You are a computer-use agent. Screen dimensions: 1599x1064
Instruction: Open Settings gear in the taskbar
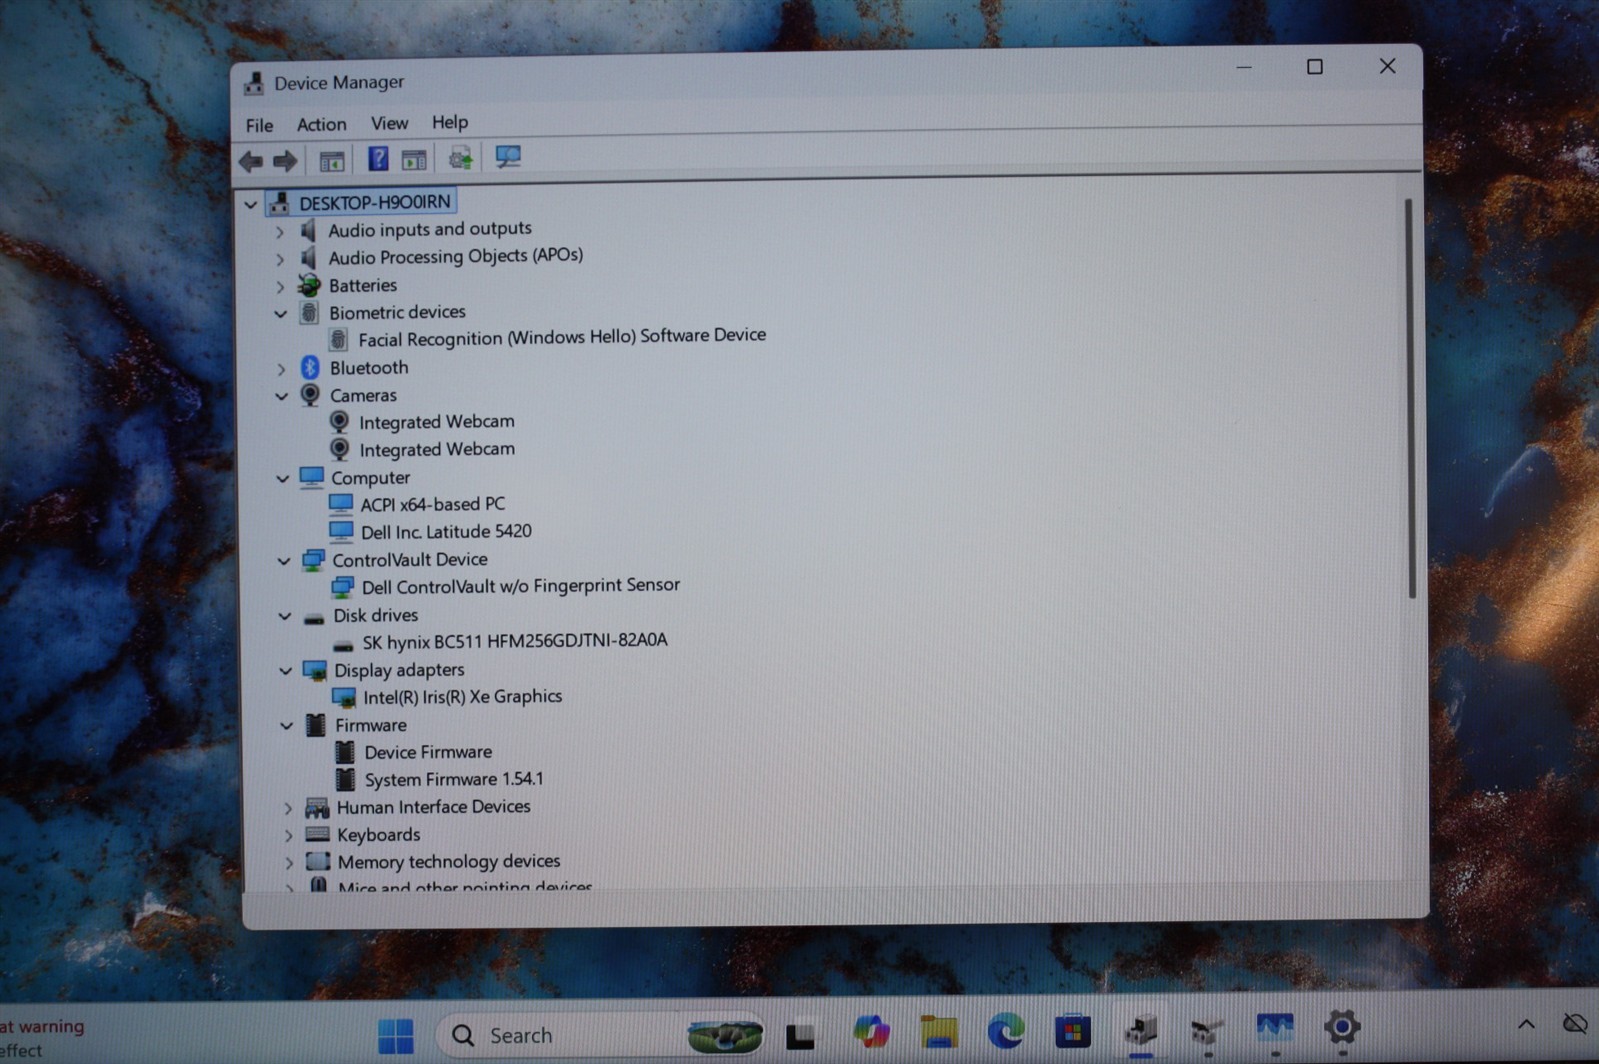(x=1342, y=1026)
